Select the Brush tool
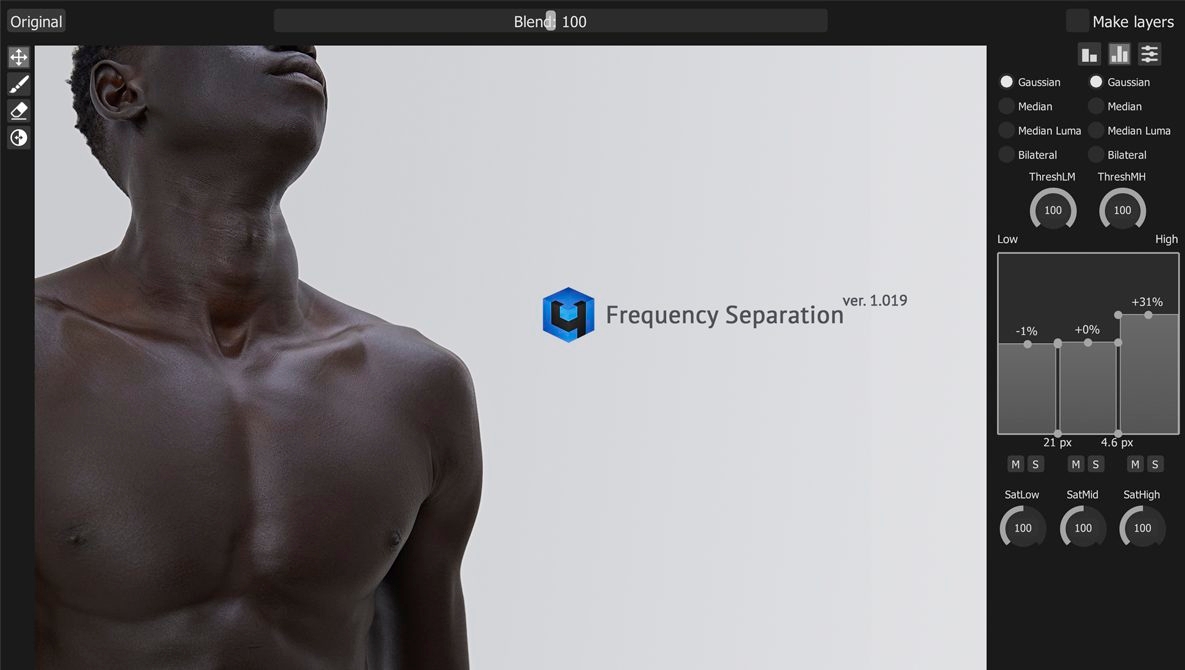The height and width of the screenshot is (670, 1185). pyautogui.click(x=18, y=84)
